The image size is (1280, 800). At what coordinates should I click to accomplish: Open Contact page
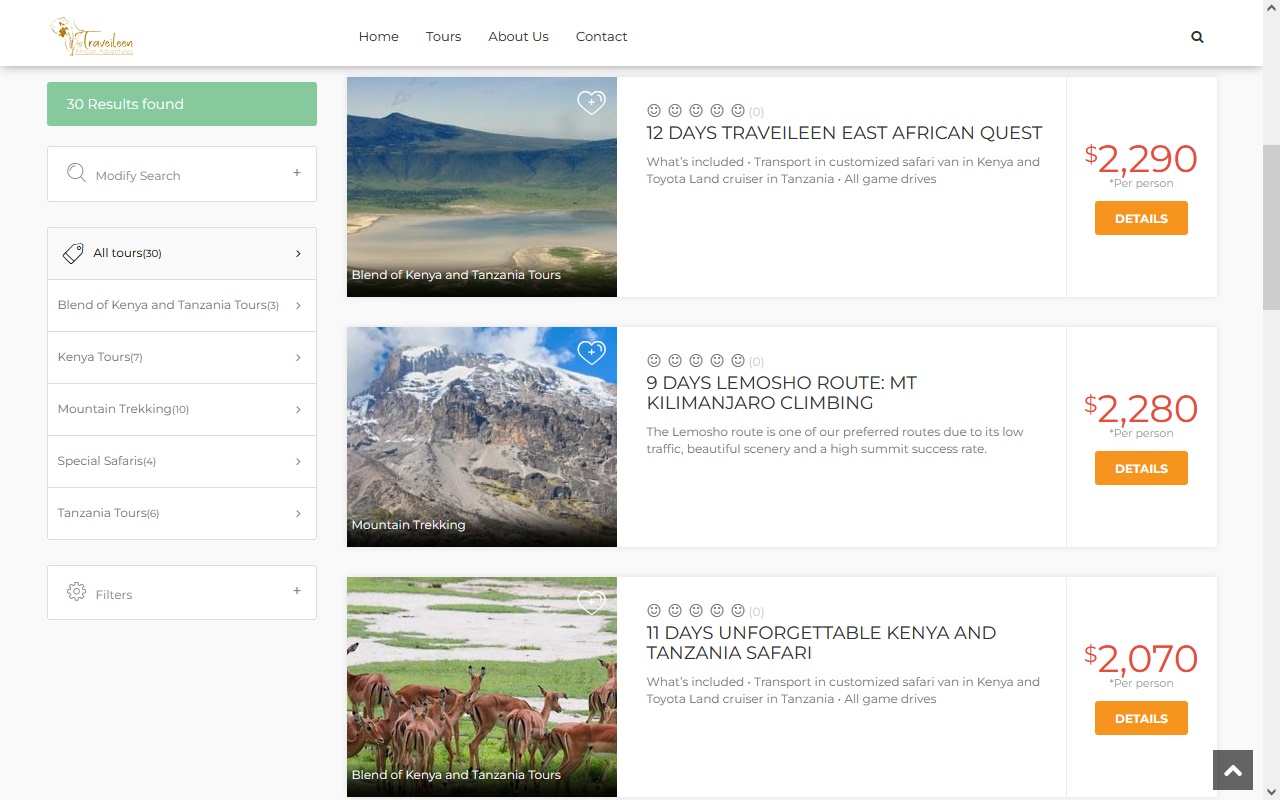click(601, 37)
